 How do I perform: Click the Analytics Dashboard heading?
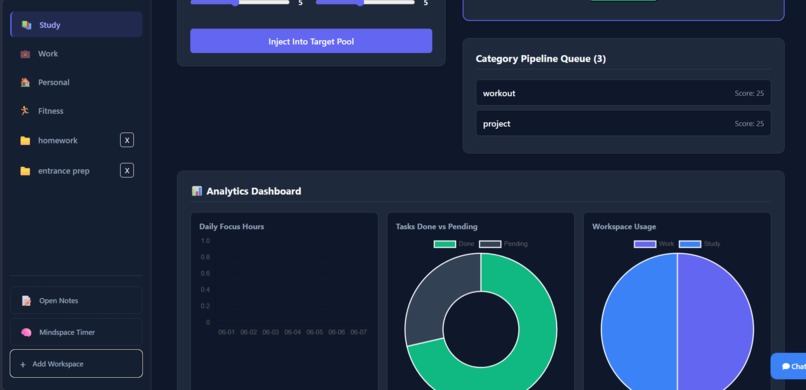coord(254,191)
